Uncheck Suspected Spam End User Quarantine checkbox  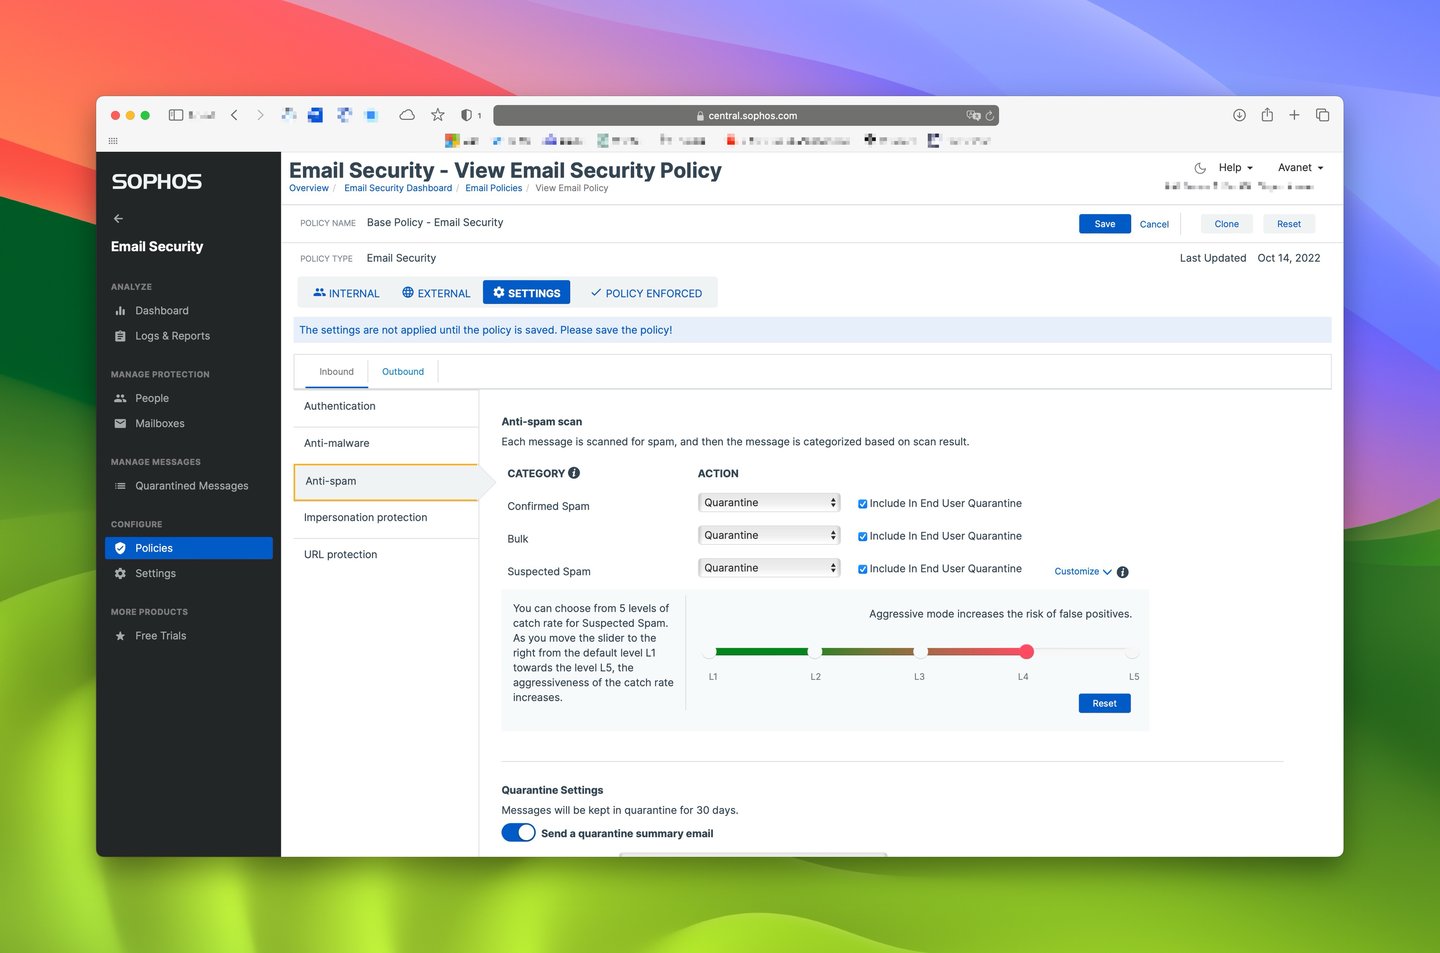pyautogui.click(x=862, y=569)
